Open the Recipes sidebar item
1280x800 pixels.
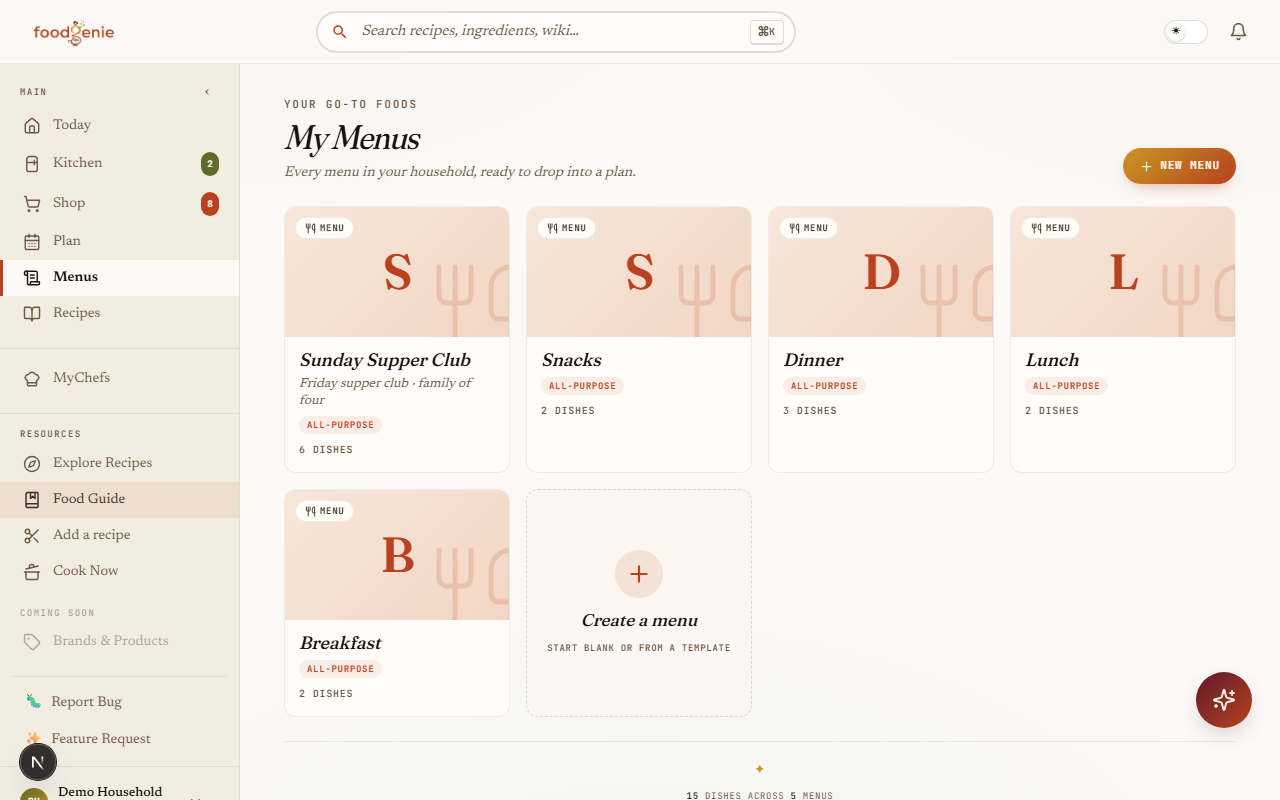[x=120, y=313]
